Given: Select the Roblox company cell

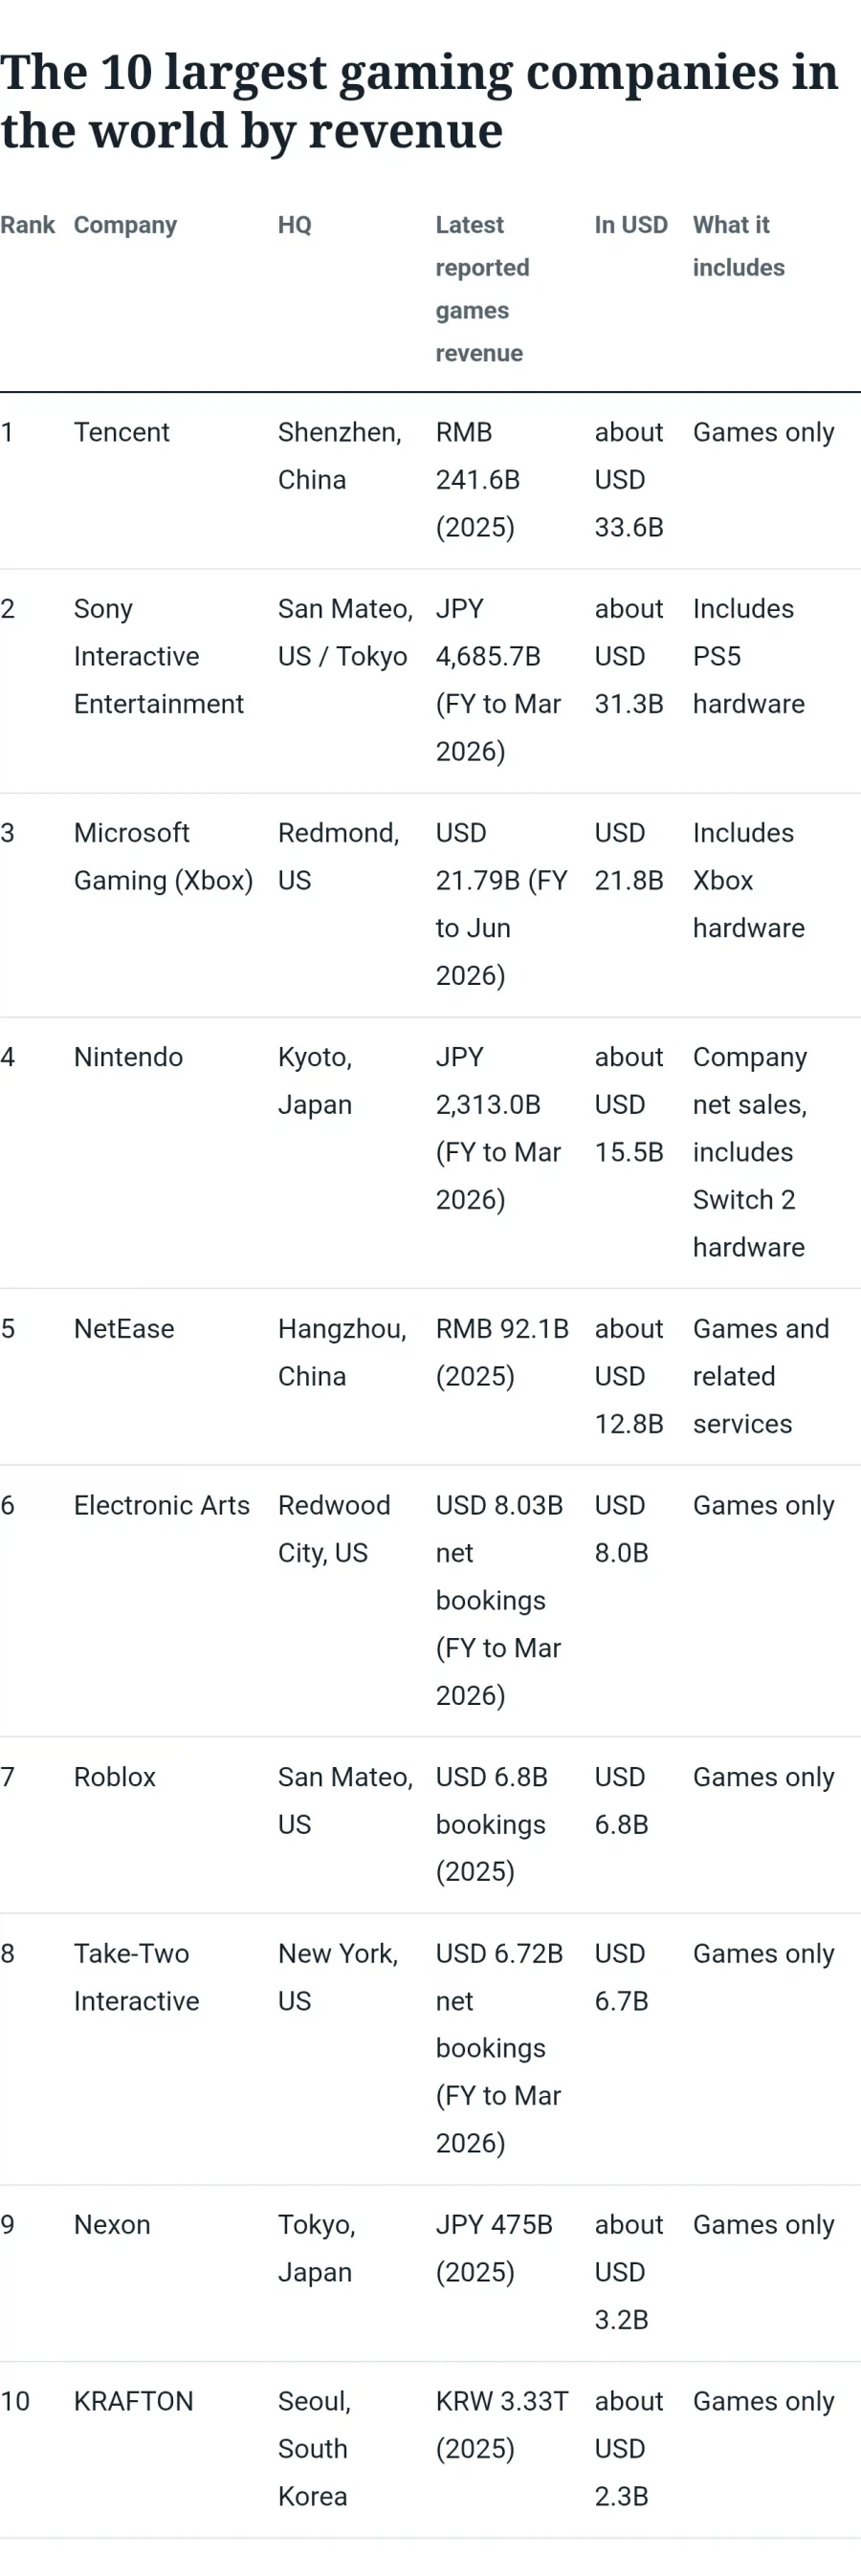Looking at the screenshot, I should click(115, 1777).
